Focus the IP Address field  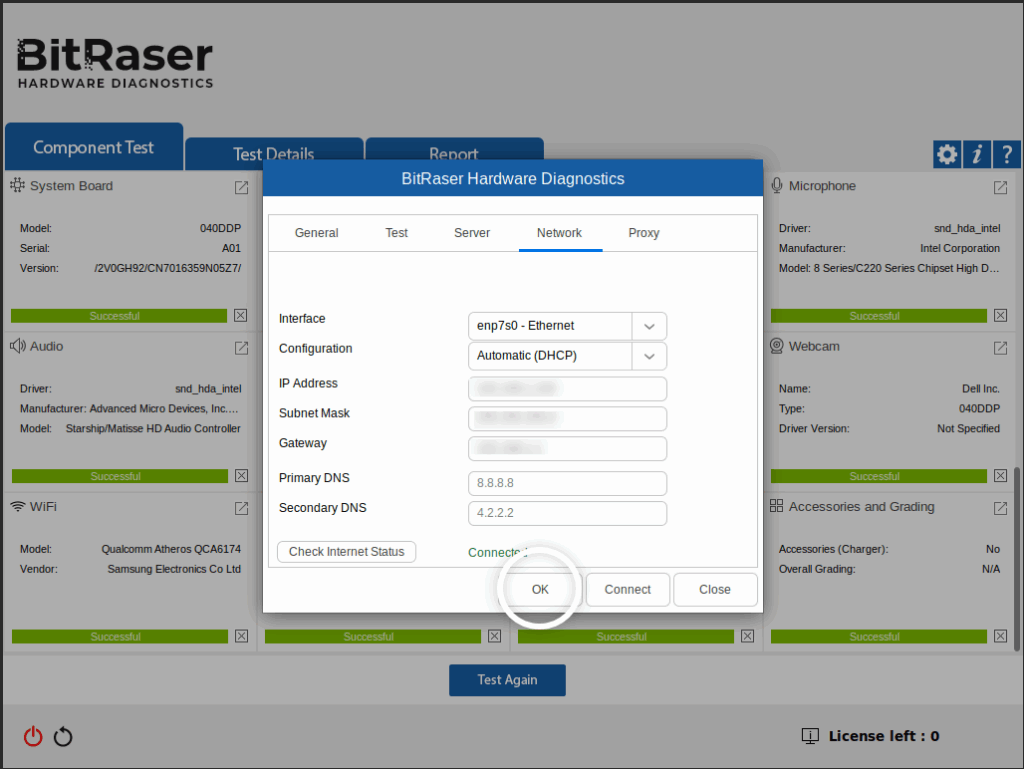pos(568,388)
